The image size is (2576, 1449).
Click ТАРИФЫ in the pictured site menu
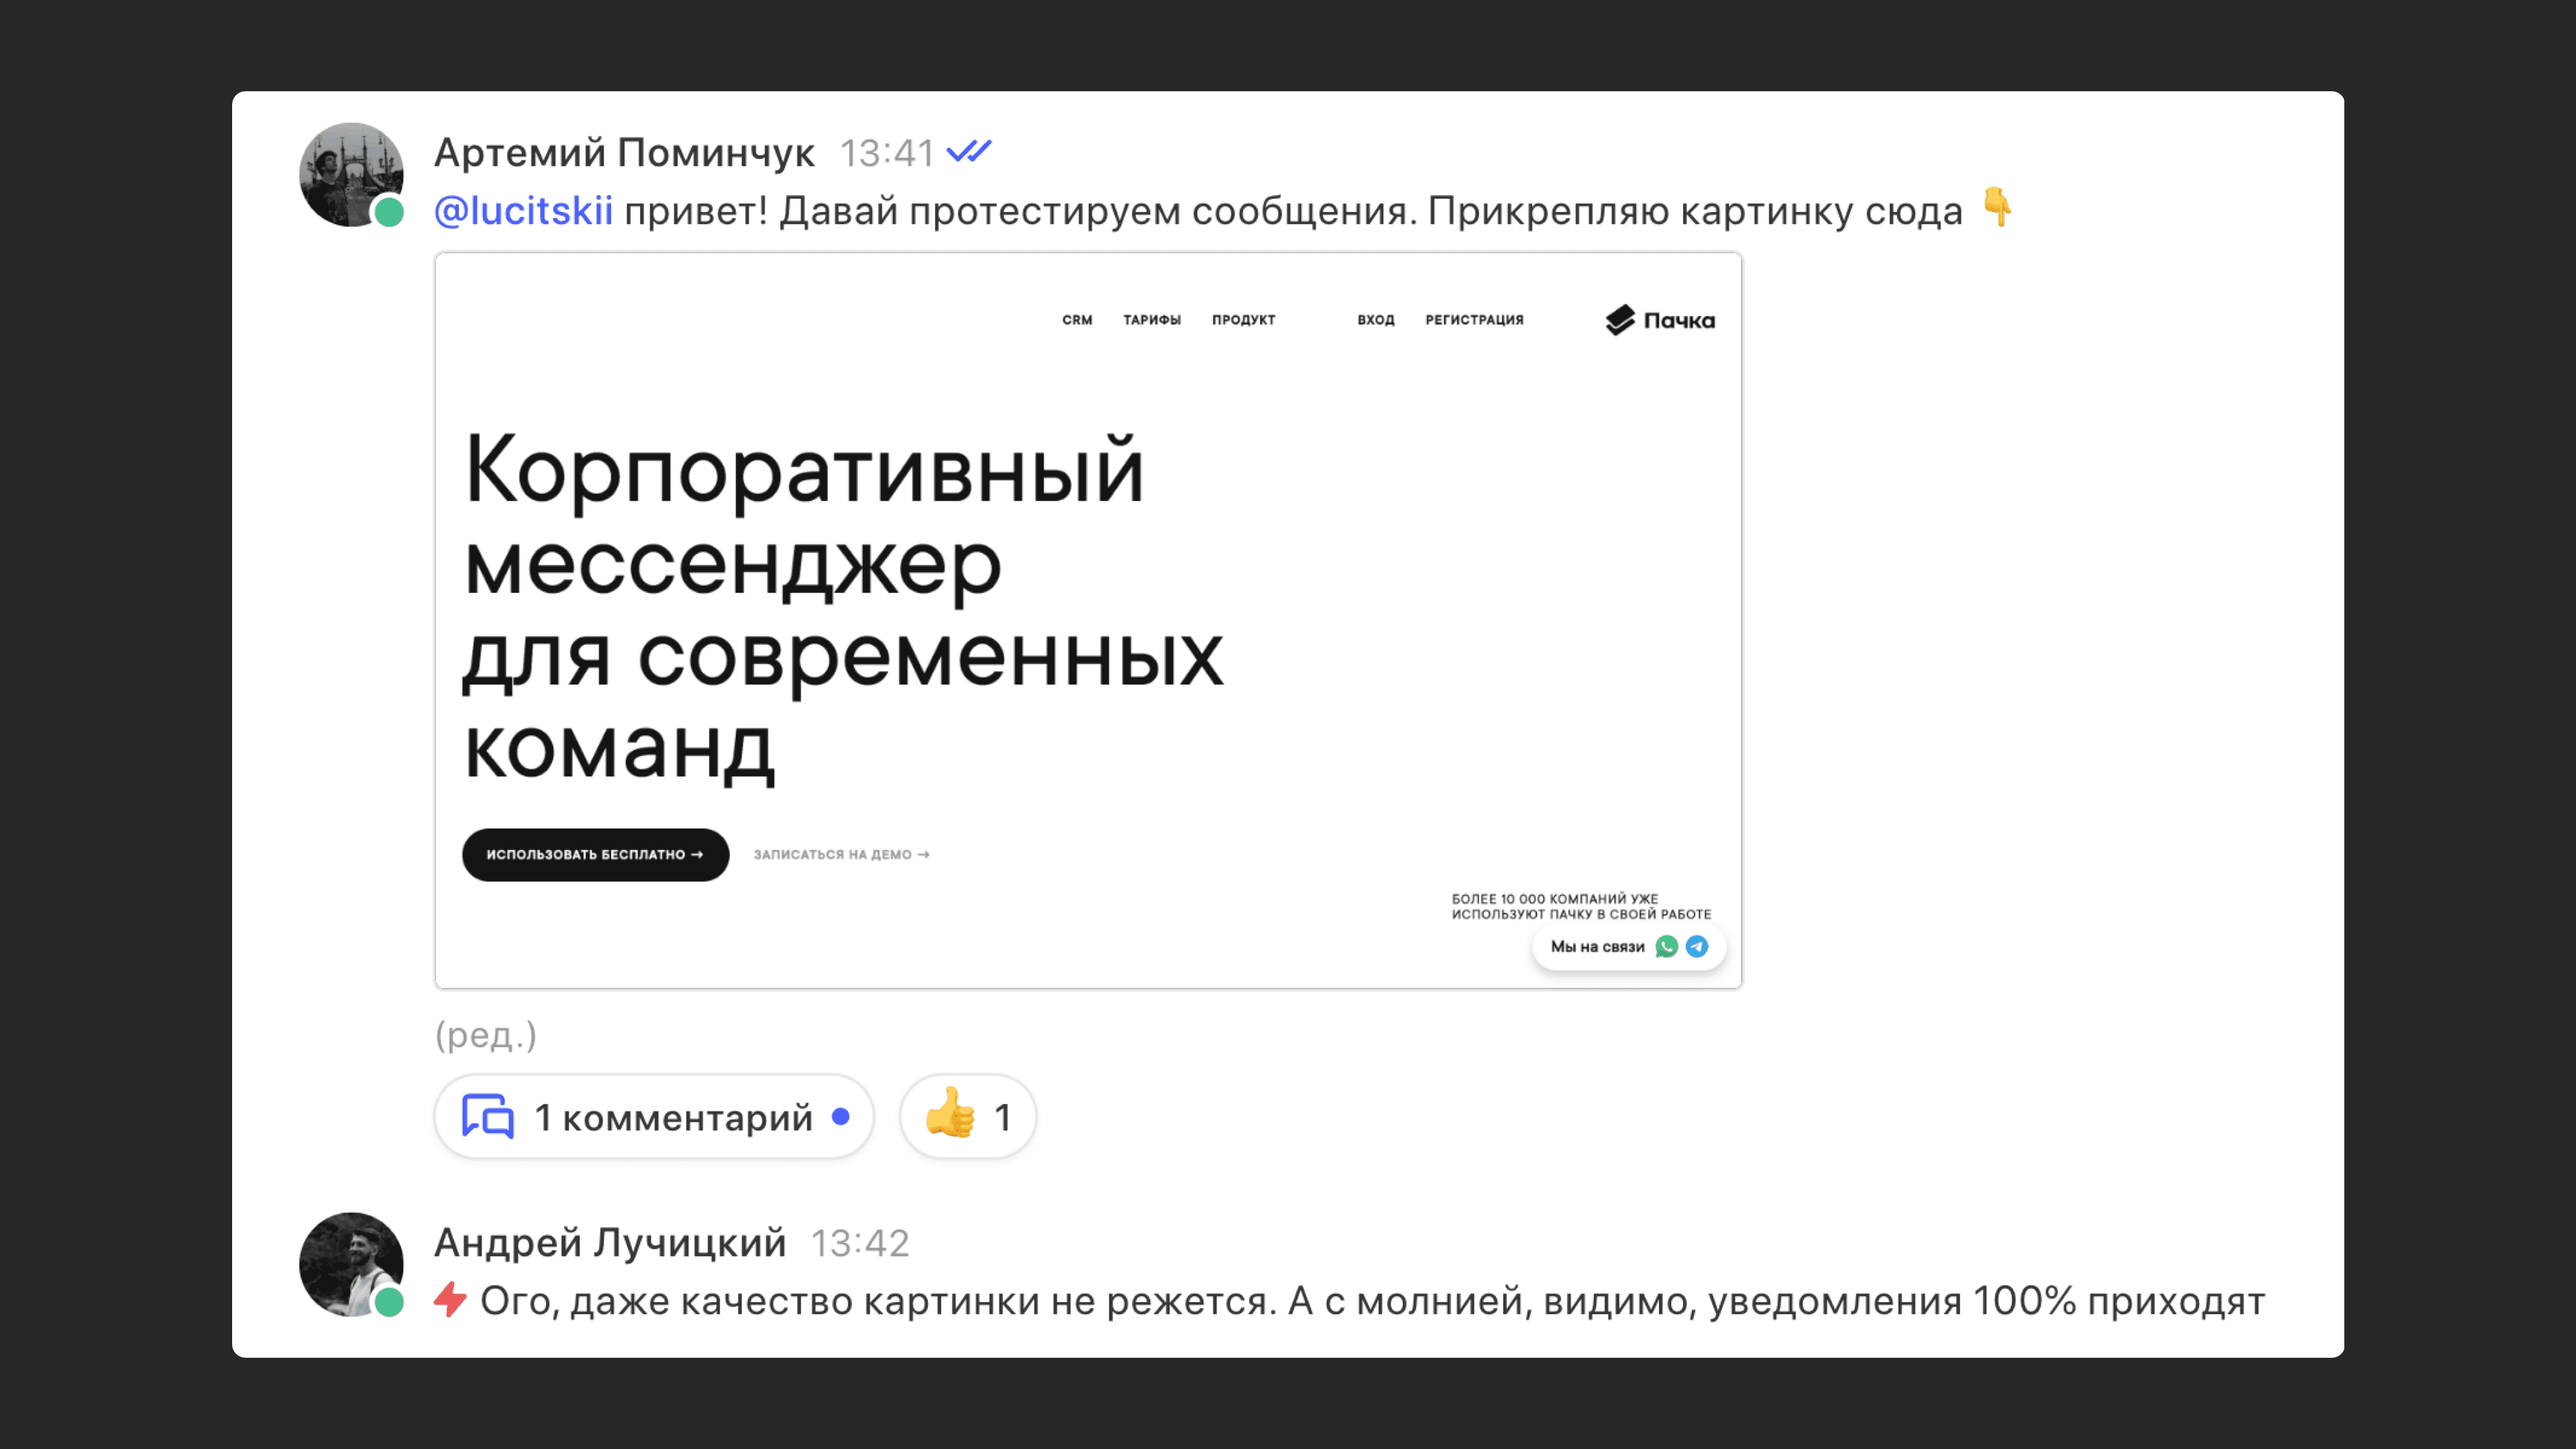point(1151,320)
